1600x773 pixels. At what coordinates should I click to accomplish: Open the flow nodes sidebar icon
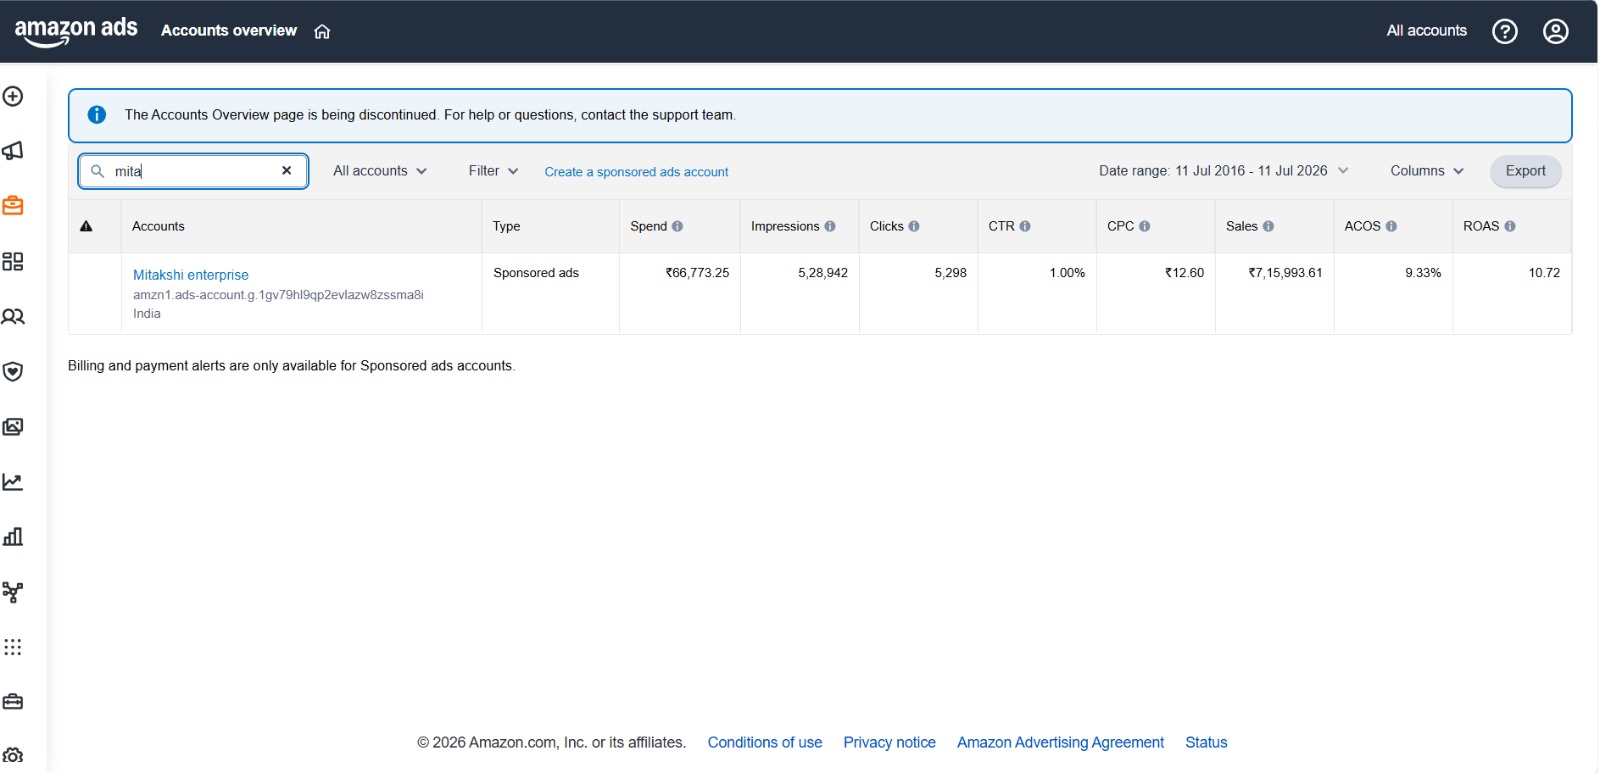pyautogui.click(x=13, y=592)
